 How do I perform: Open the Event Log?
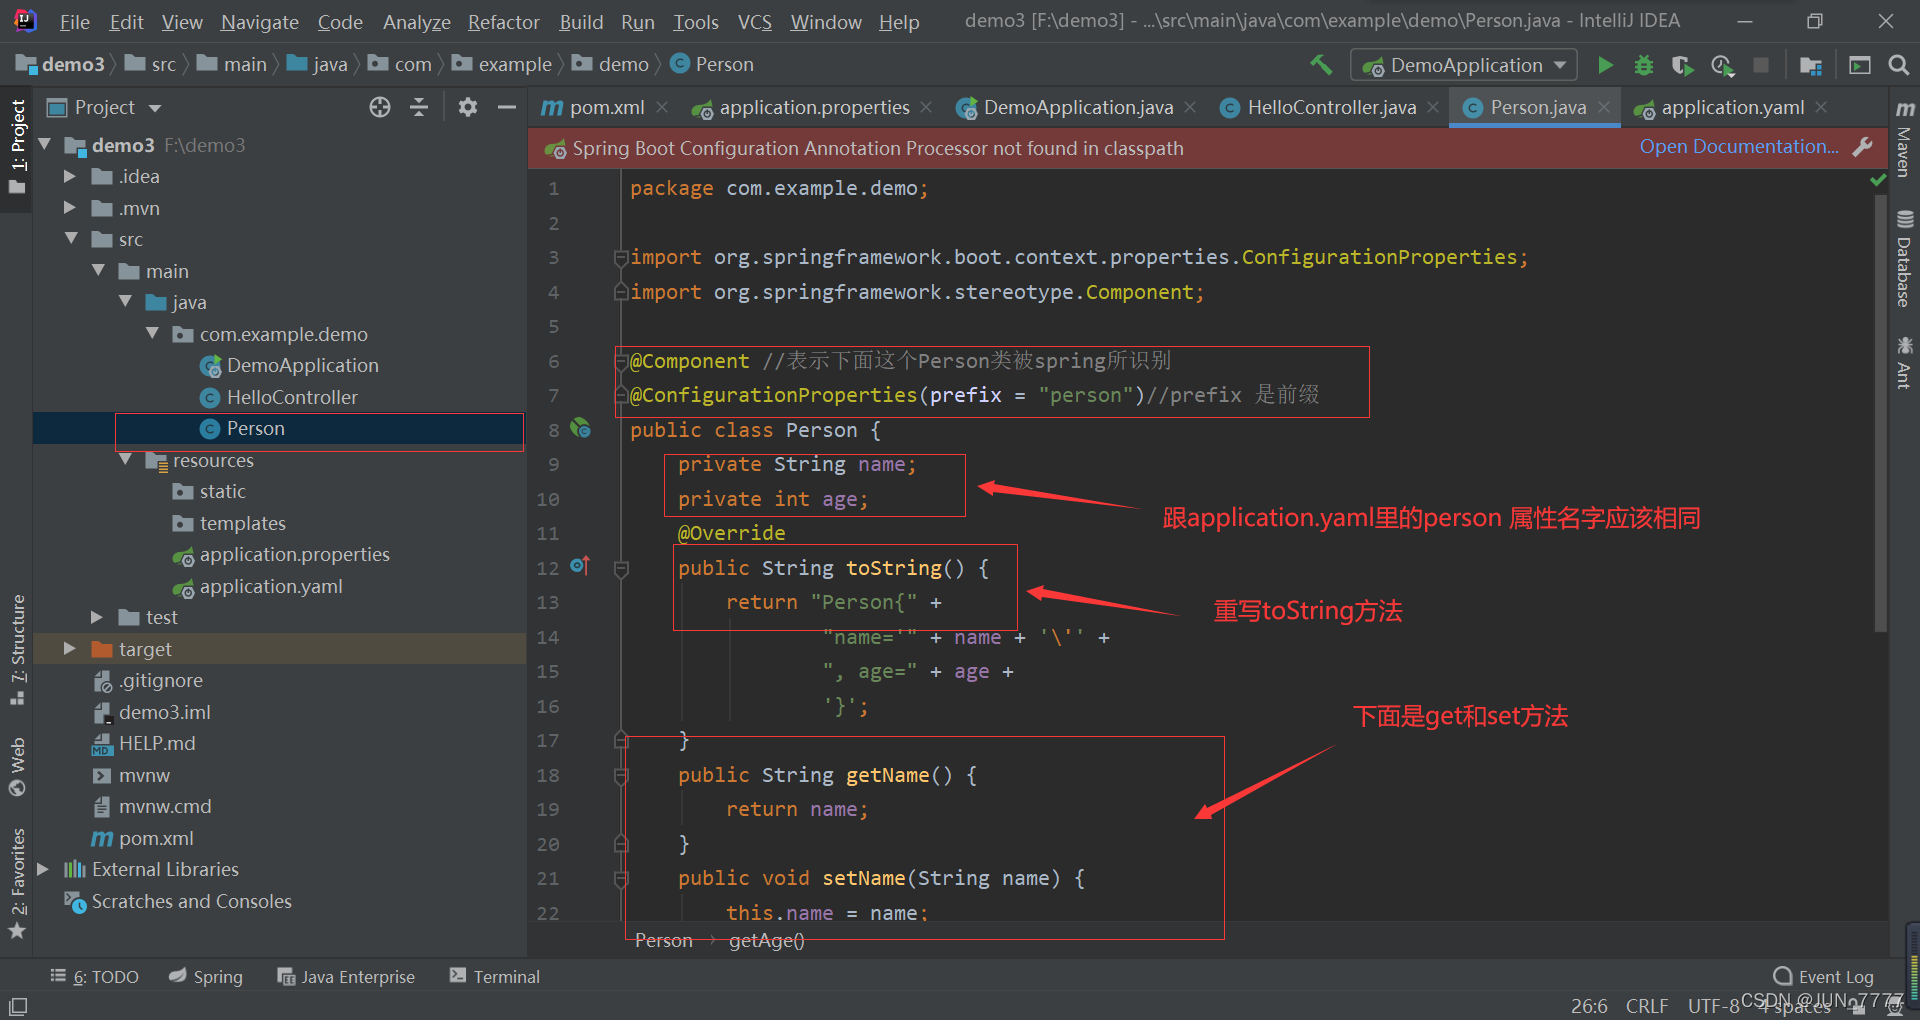(1823, 977)
